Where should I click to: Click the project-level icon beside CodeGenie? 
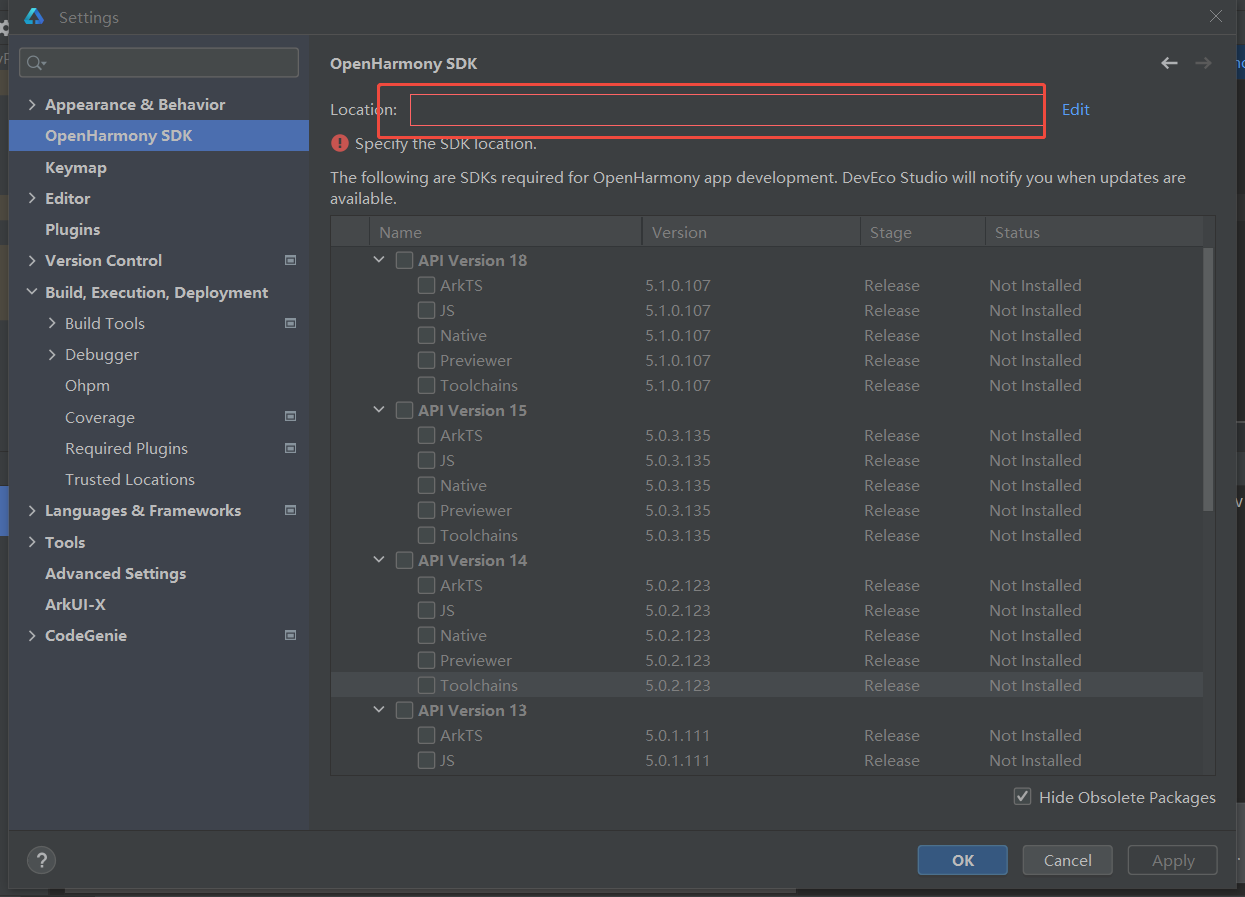coord(291,635)
